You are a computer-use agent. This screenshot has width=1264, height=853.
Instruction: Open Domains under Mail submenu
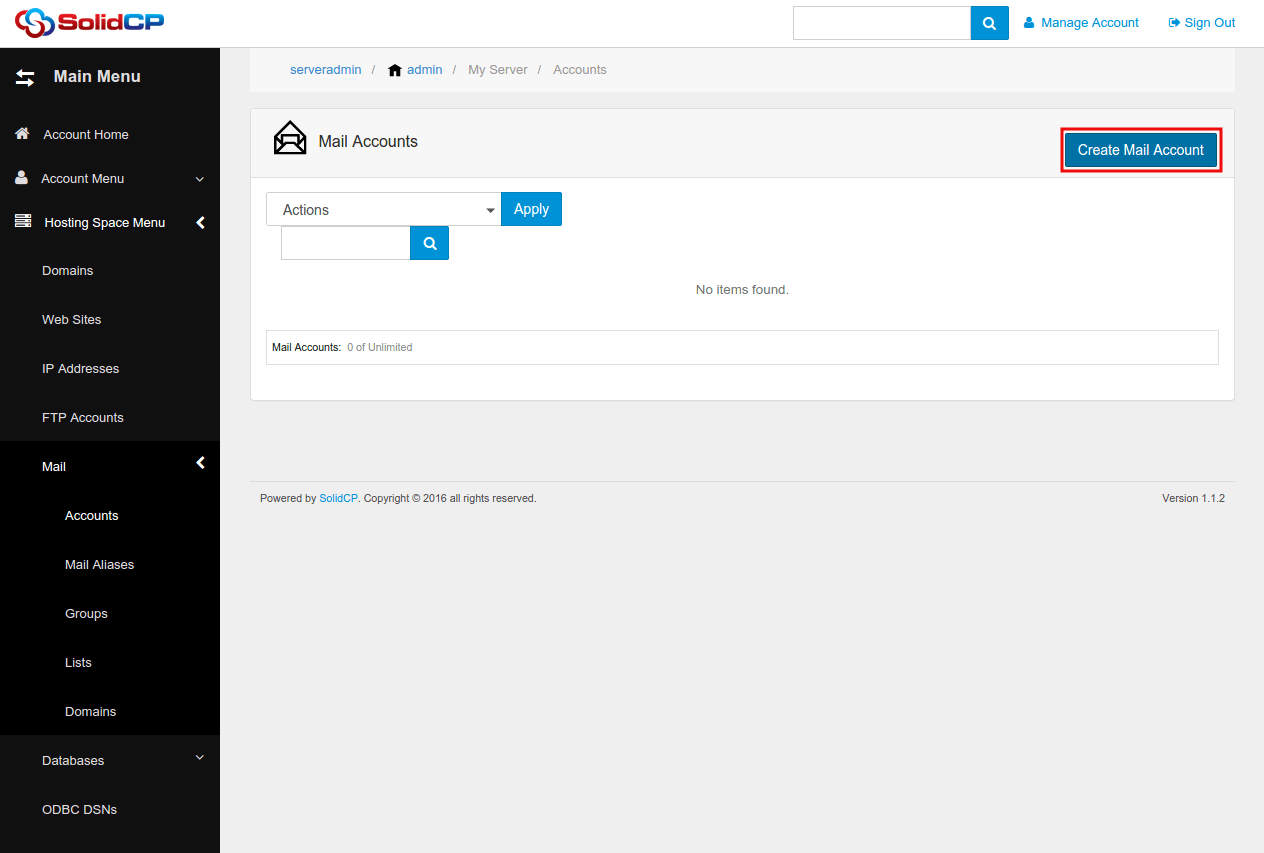coord(91,712)
